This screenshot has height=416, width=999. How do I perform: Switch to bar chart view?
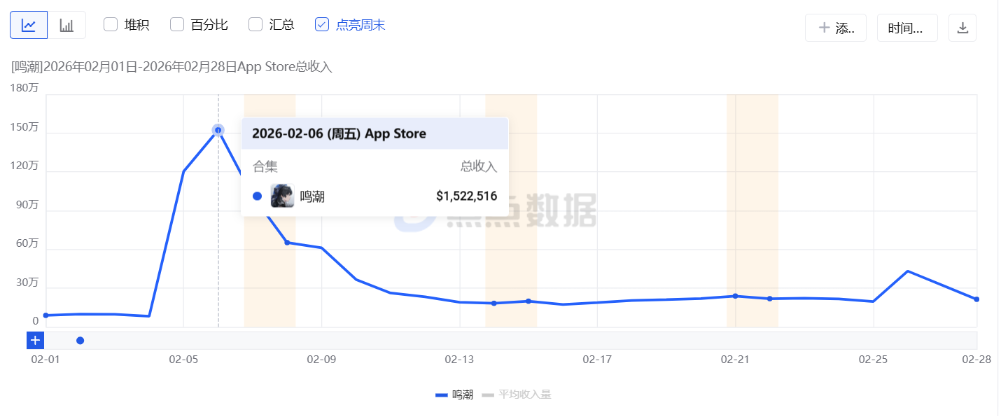pos(67,25)
